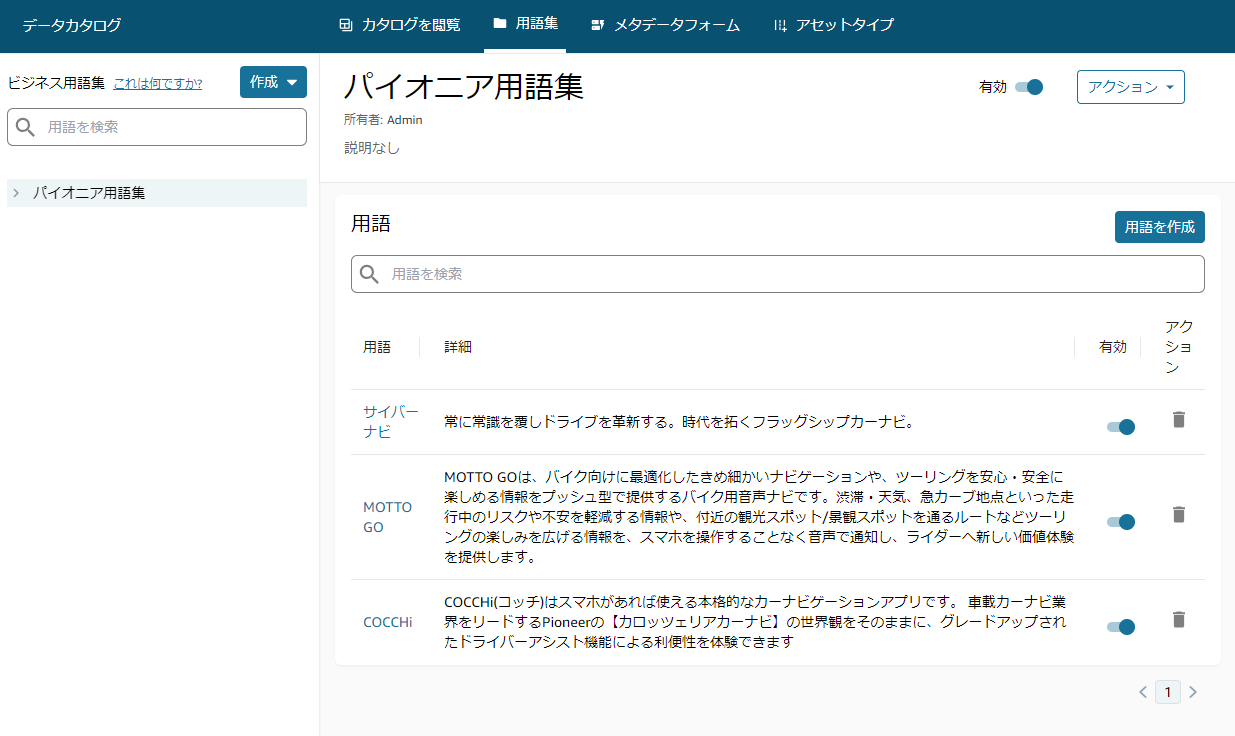Open the アクション dropdown menu
Viewport: 1235px width, 736px height.
[1130, 87]
